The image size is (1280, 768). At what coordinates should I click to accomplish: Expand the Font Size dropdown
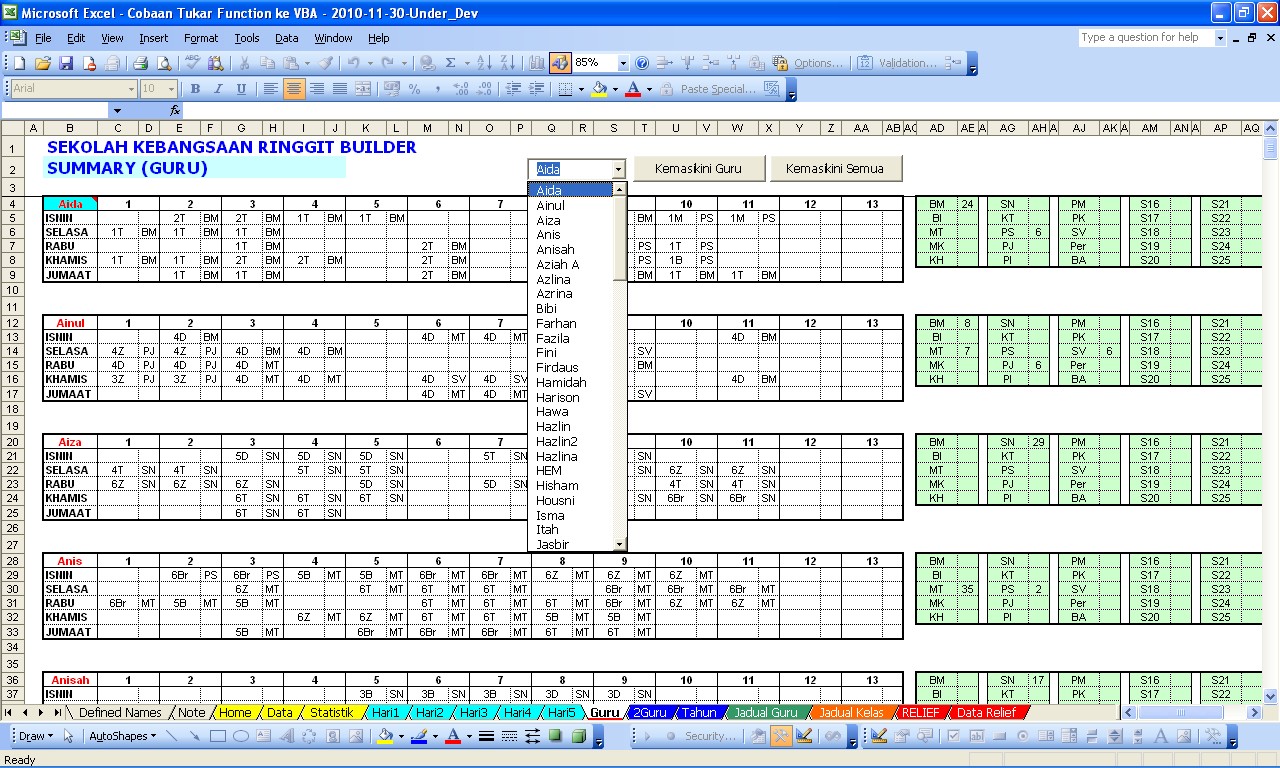172,89
